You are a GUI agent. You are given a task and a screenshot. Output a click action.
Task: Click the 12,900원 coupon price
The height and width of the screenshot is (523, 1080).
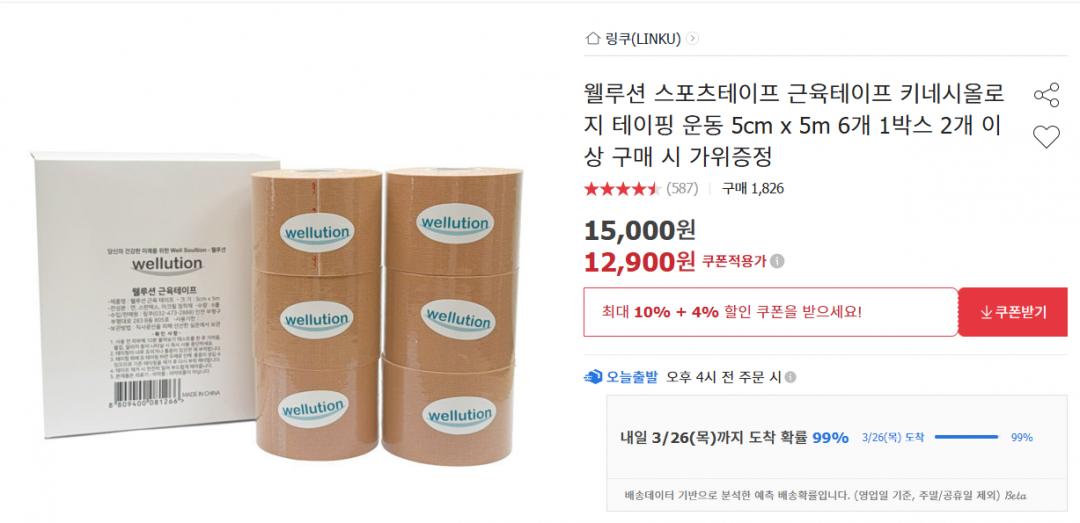(639, 261)
